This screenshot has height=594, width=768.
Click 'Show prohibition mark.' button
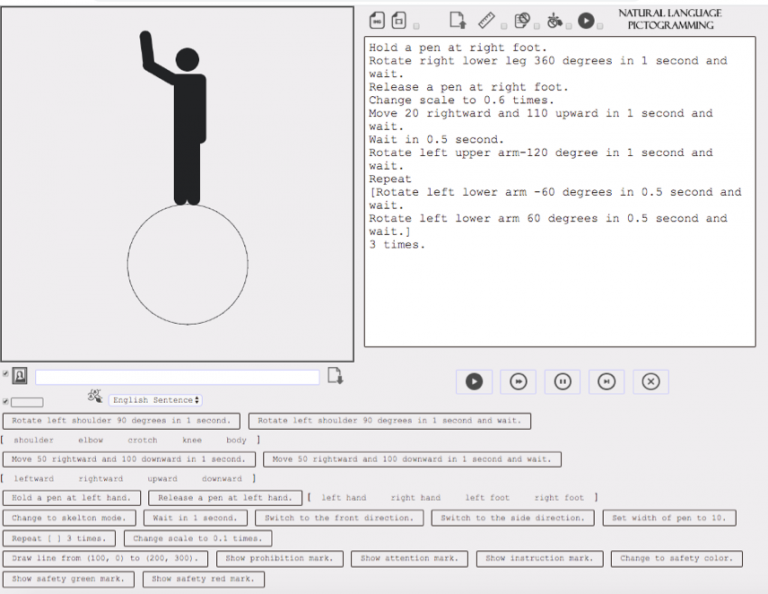(279, 559)
